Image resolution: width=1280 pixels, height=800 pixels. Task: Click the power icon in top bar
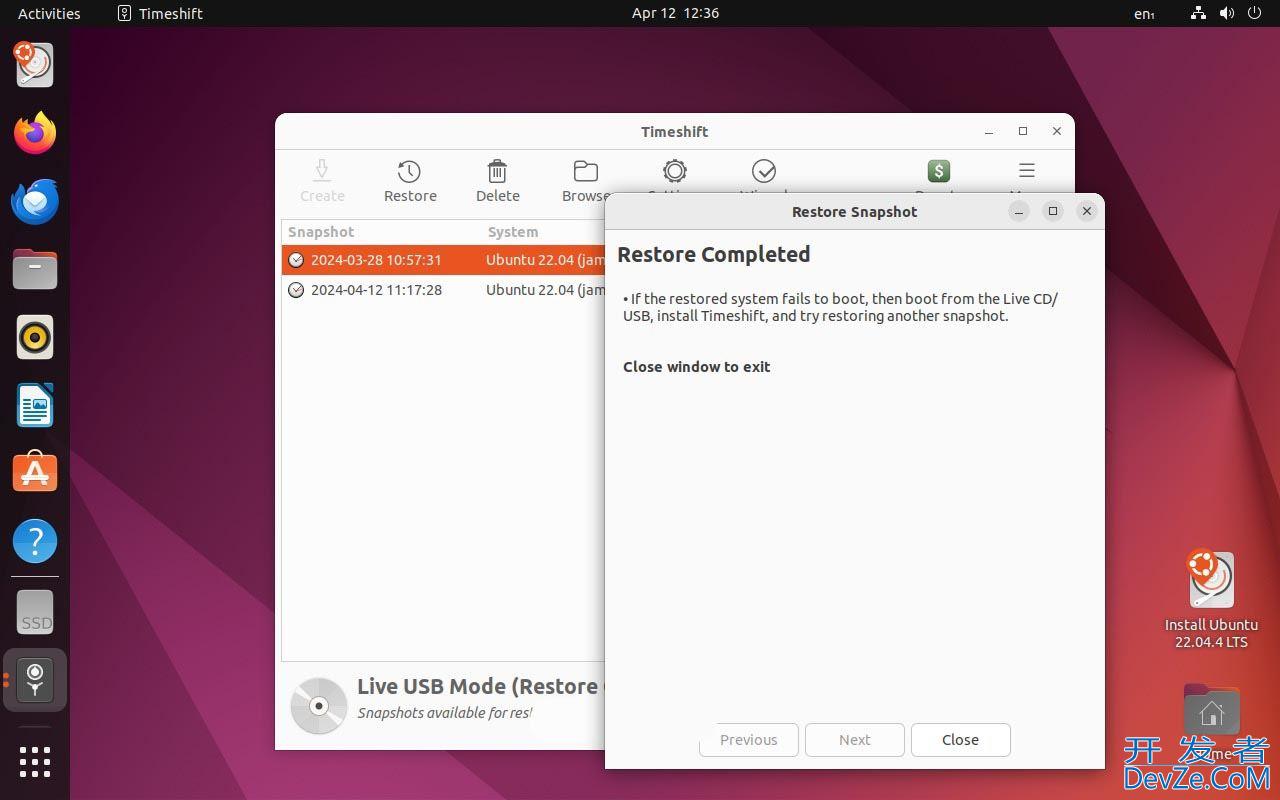(x=1255, y=13)
